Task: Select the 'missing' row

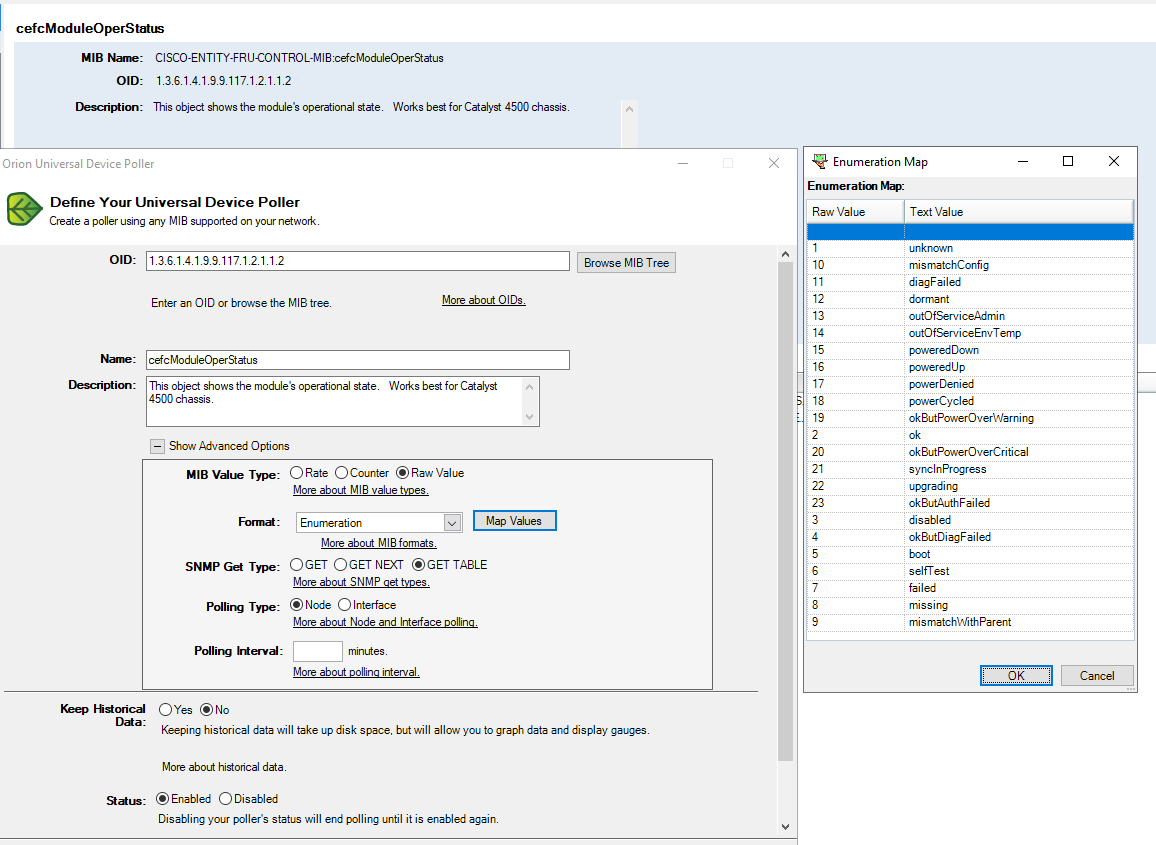Action: pyautogui.click(x=970, y=604)
